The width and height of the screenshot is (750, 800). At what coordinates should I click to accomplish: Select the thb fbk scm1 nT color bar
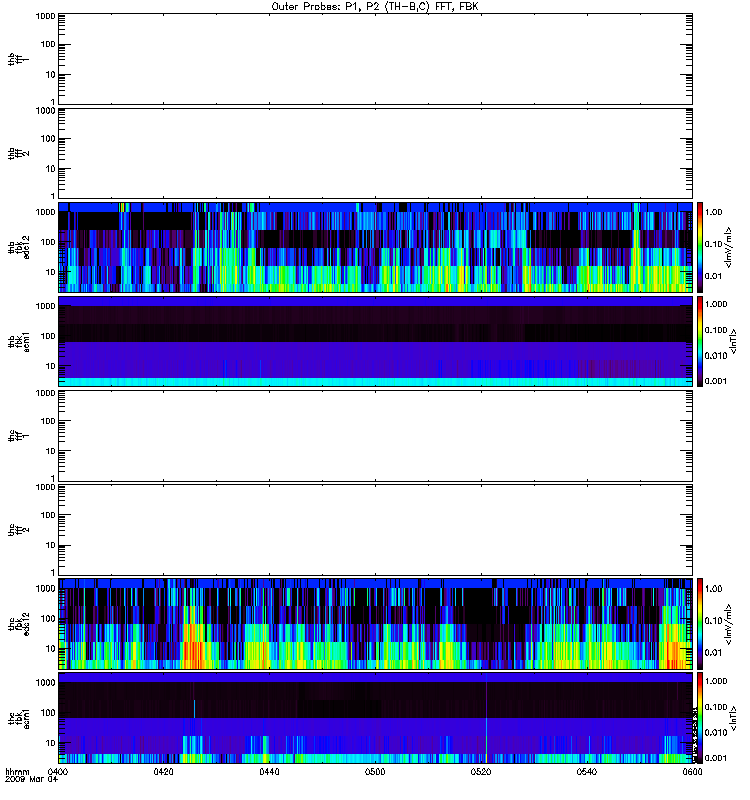(x=700, y=342)
